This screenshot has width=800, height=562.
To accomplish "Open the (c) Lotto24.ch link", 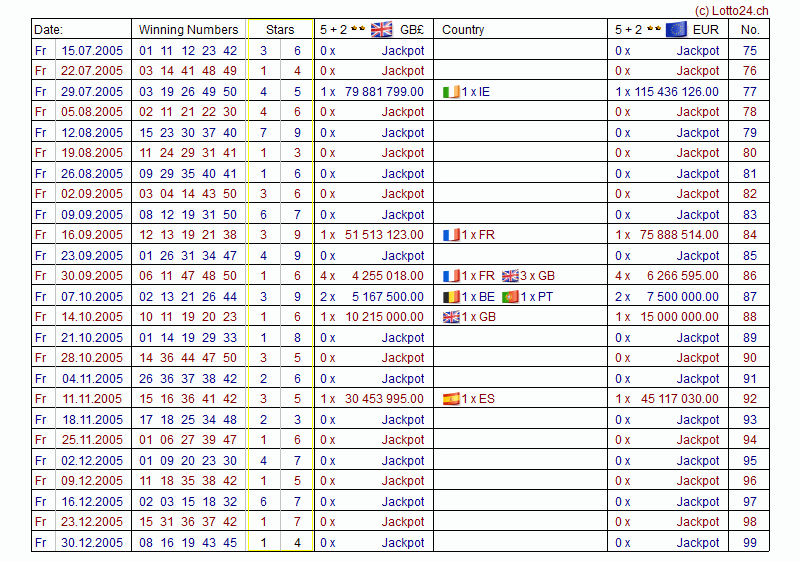I will (731, 10).
